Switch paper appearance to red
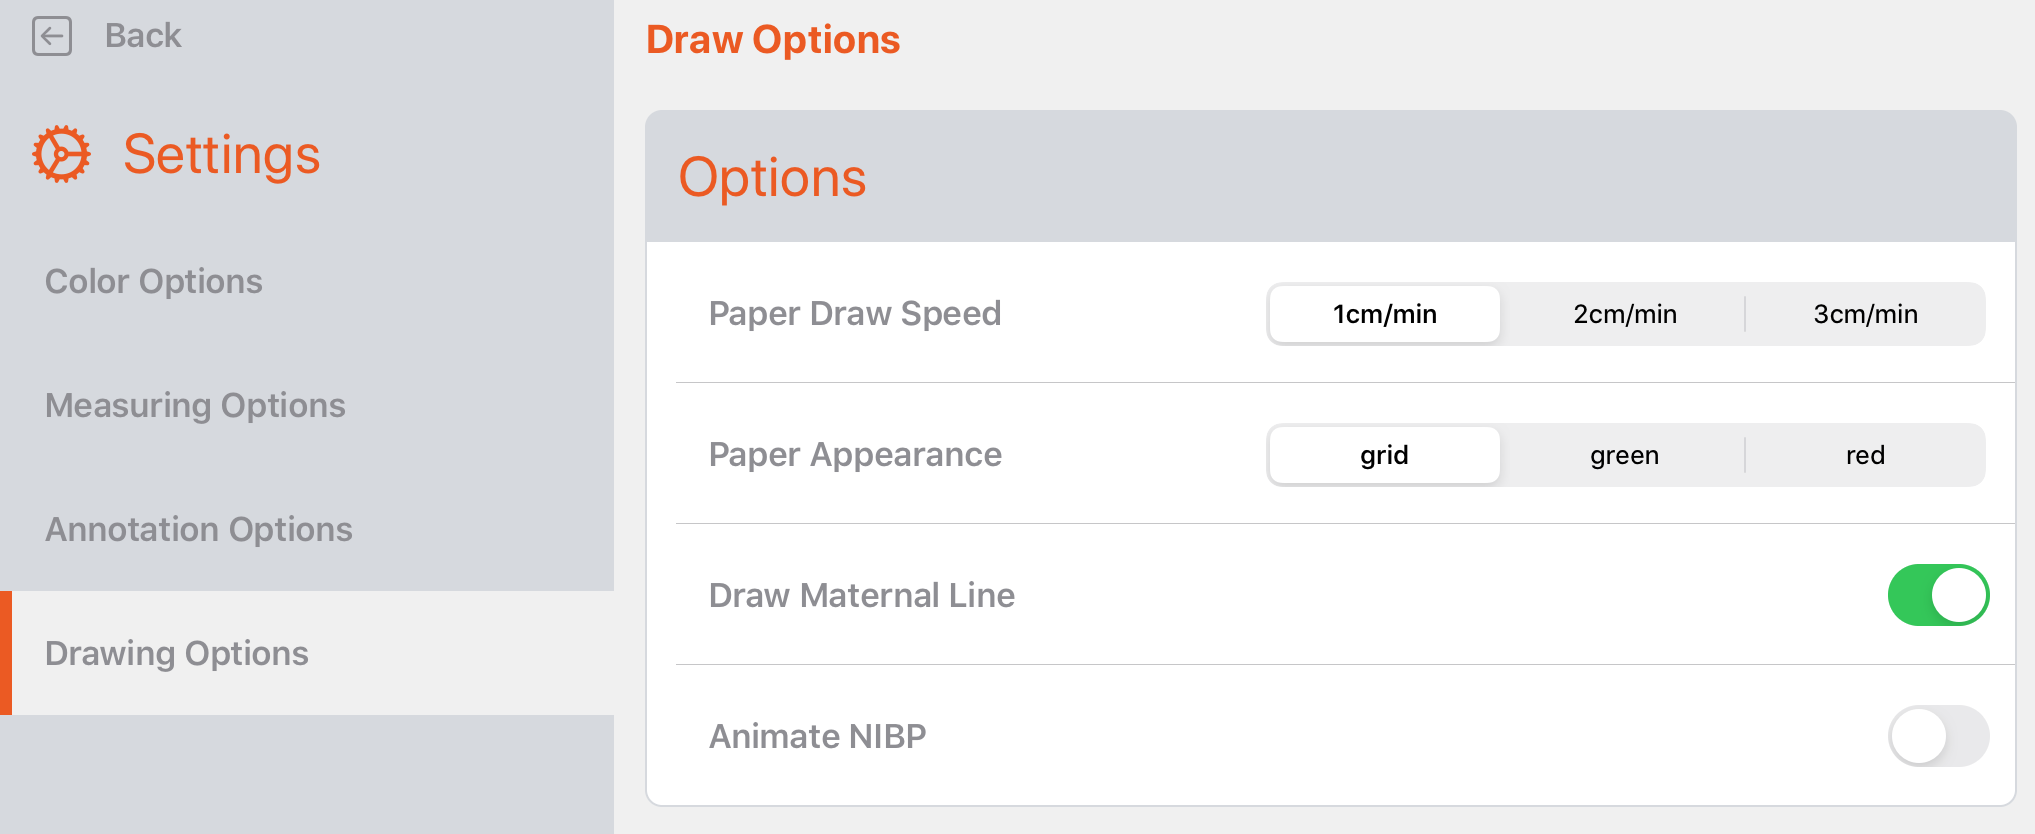2035x834 pixels. coord(1864,454)
